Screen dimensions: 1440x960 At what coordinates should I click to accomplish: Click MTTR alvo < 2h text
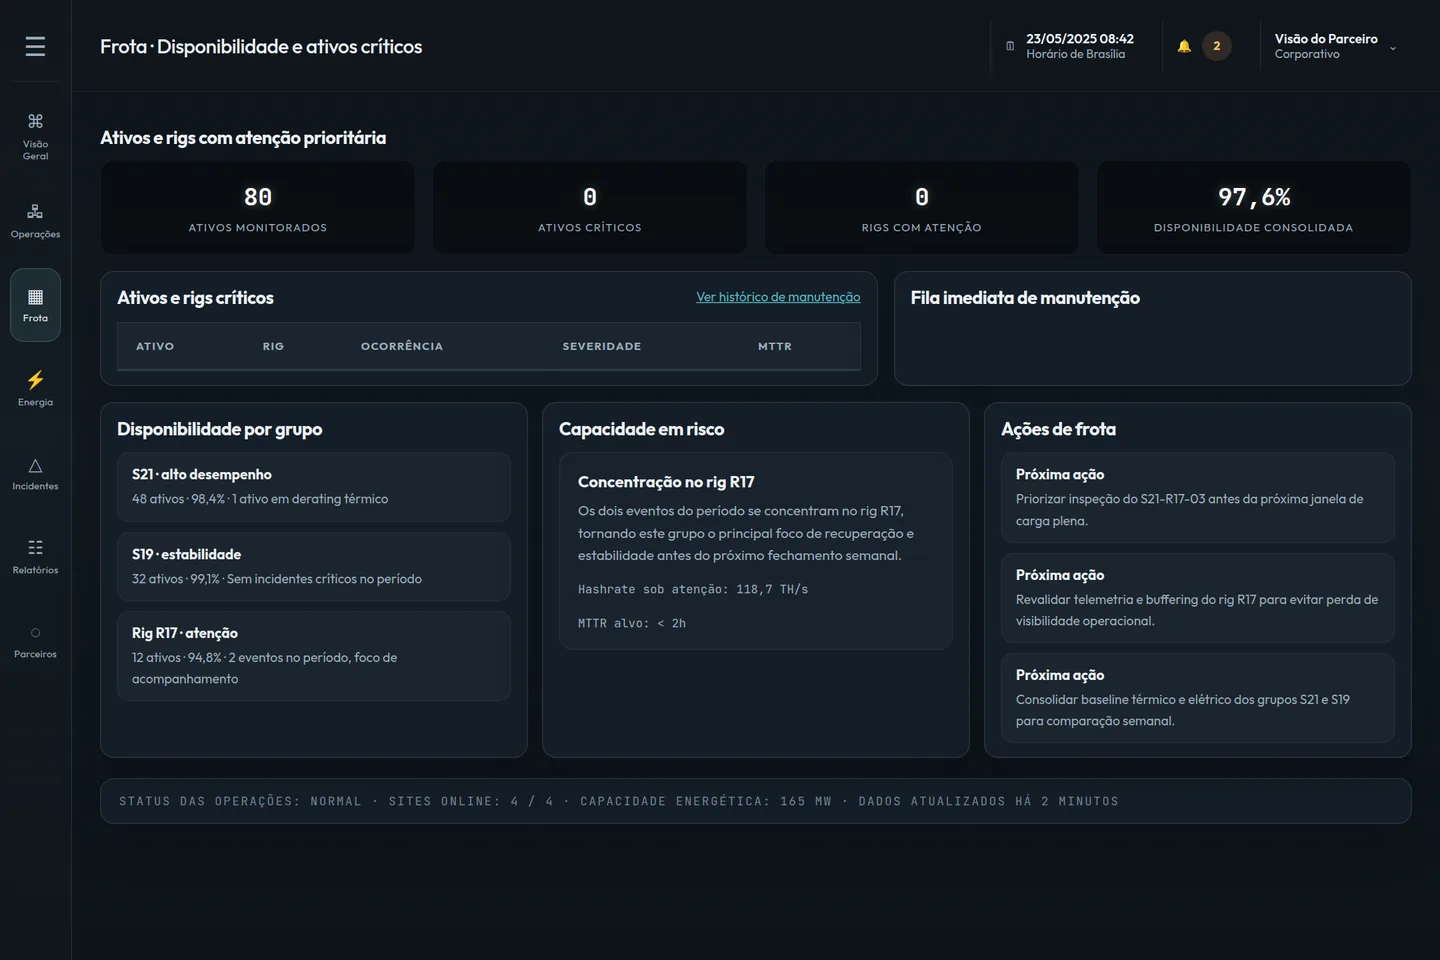632,623
